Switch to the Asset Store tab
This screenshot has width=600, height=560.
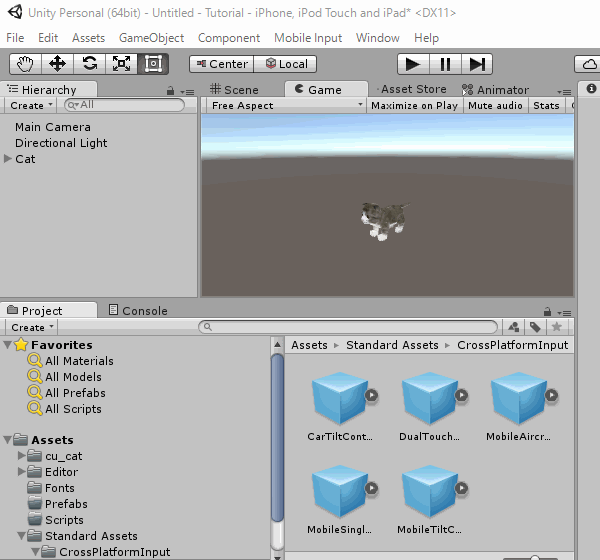(411, 89)
